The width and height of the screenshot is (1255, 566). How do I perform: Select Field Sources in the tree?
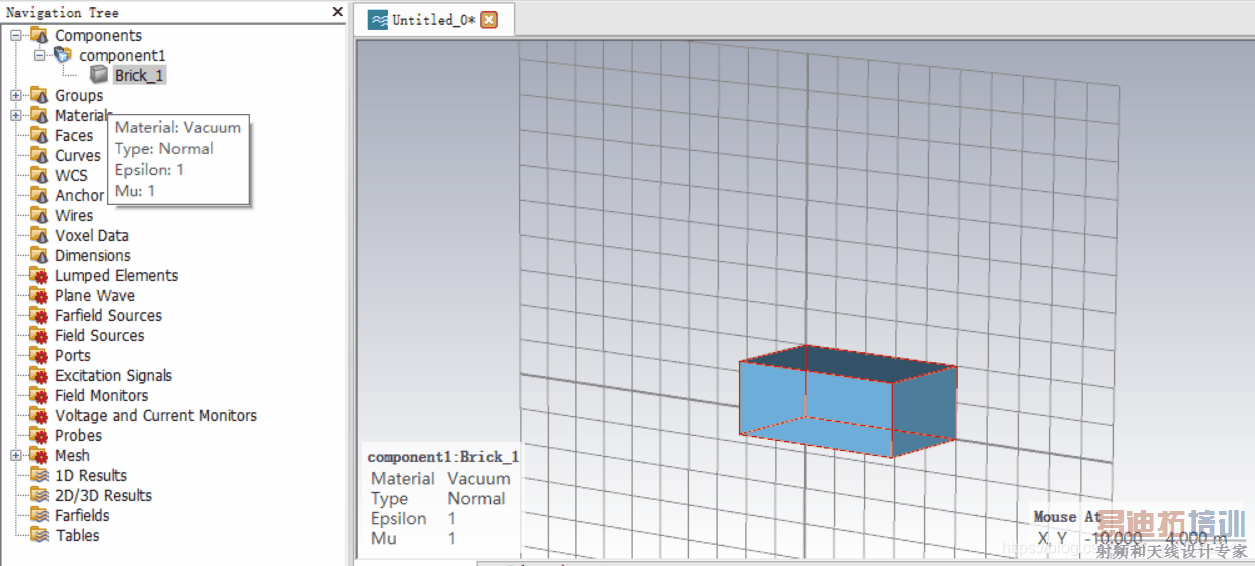pos(100,335)
